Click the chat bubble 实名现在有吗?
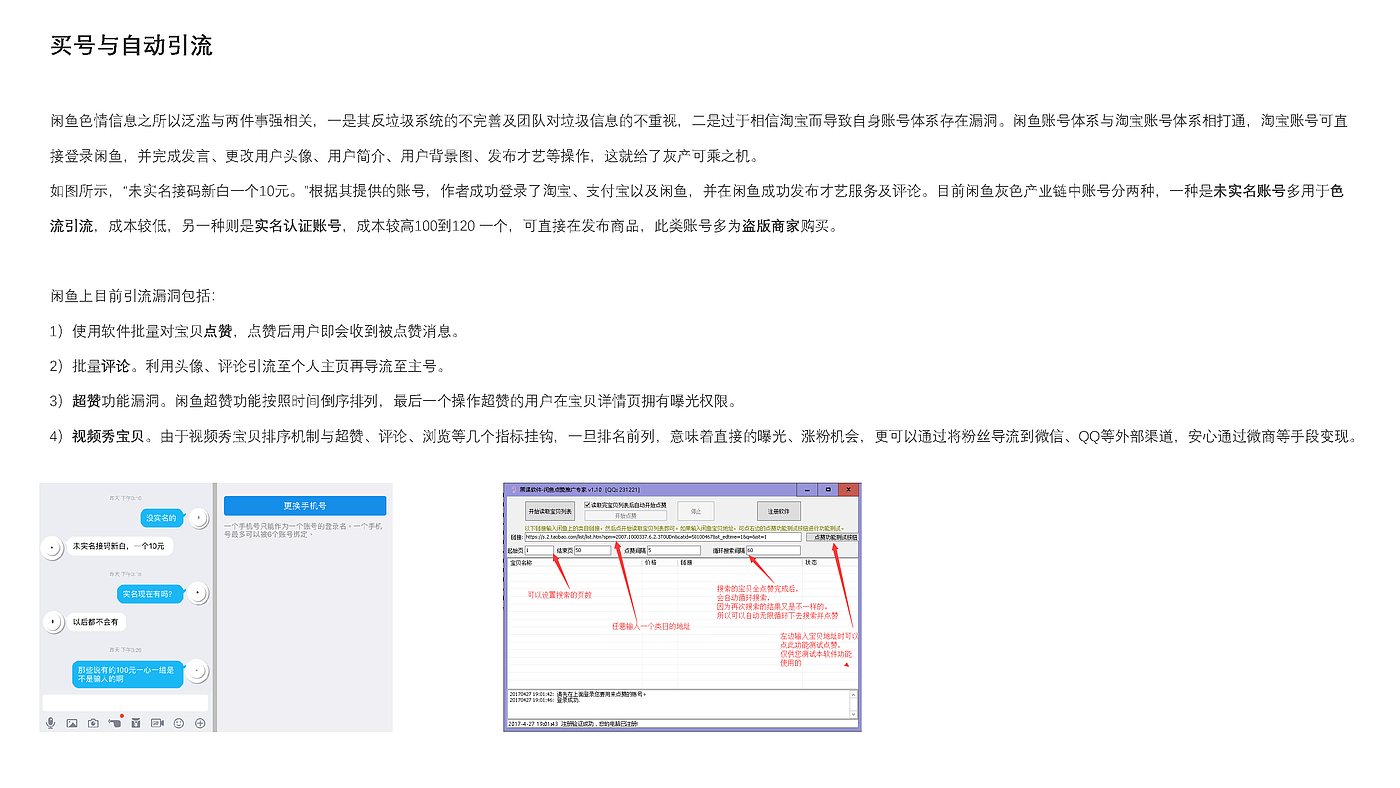 coord(150,594)
